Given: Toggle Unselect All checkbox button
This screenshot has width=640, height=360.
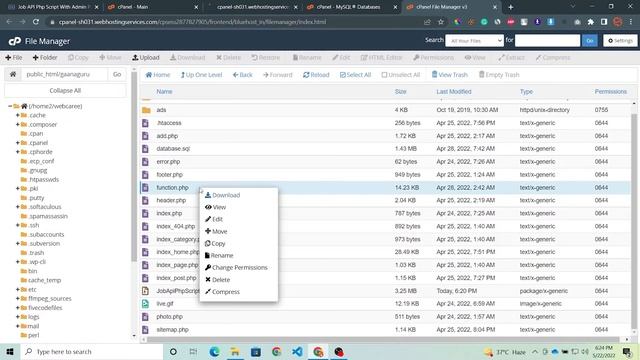Looking at the screenshot, I should tap(400, 75).
